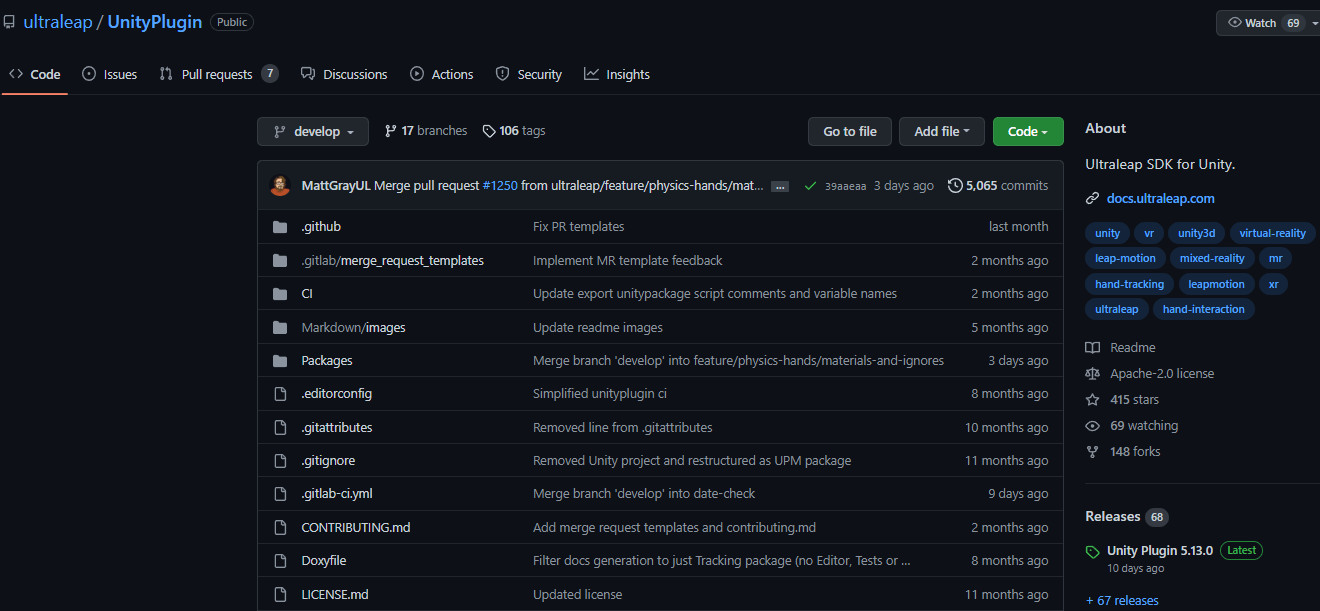This screenshot has width=1320, height=611.
Task: Open 'Update readme images' commit message
Action: coord(598,327)
